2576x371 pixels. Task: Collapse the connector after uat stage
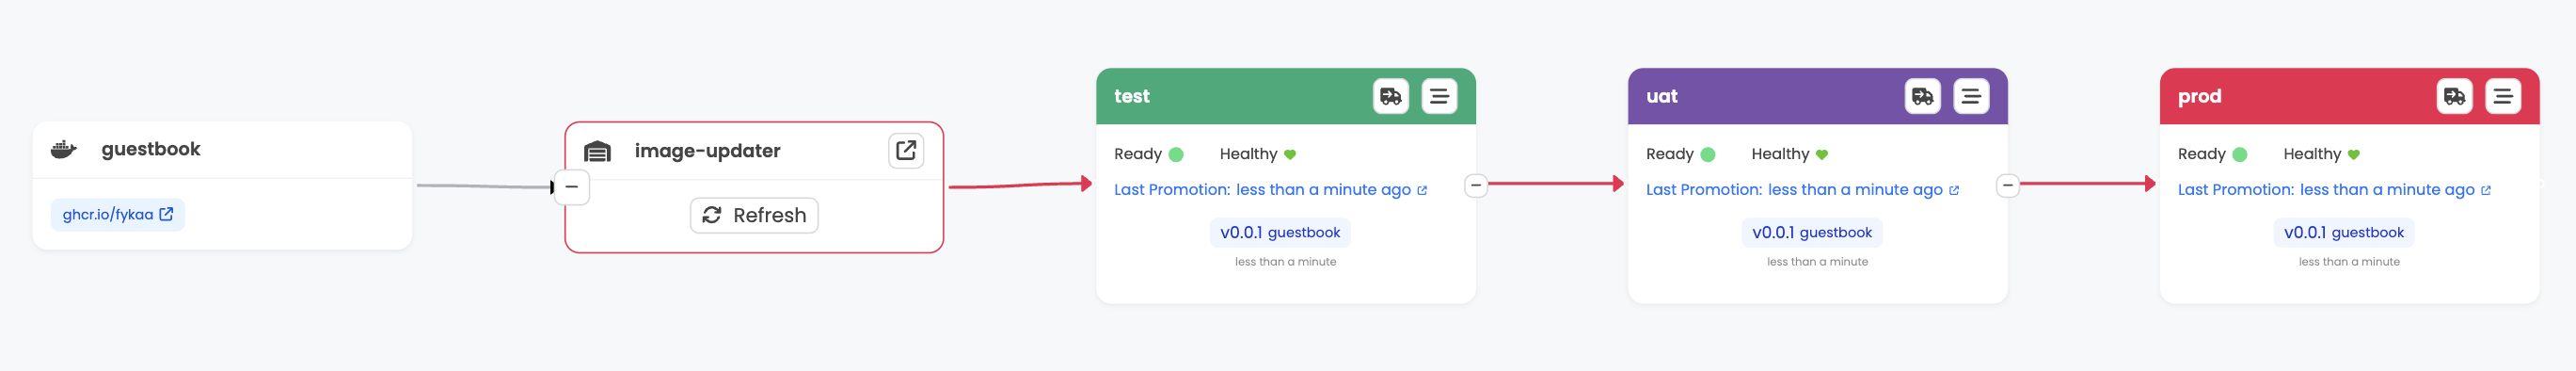point(2008,185)
